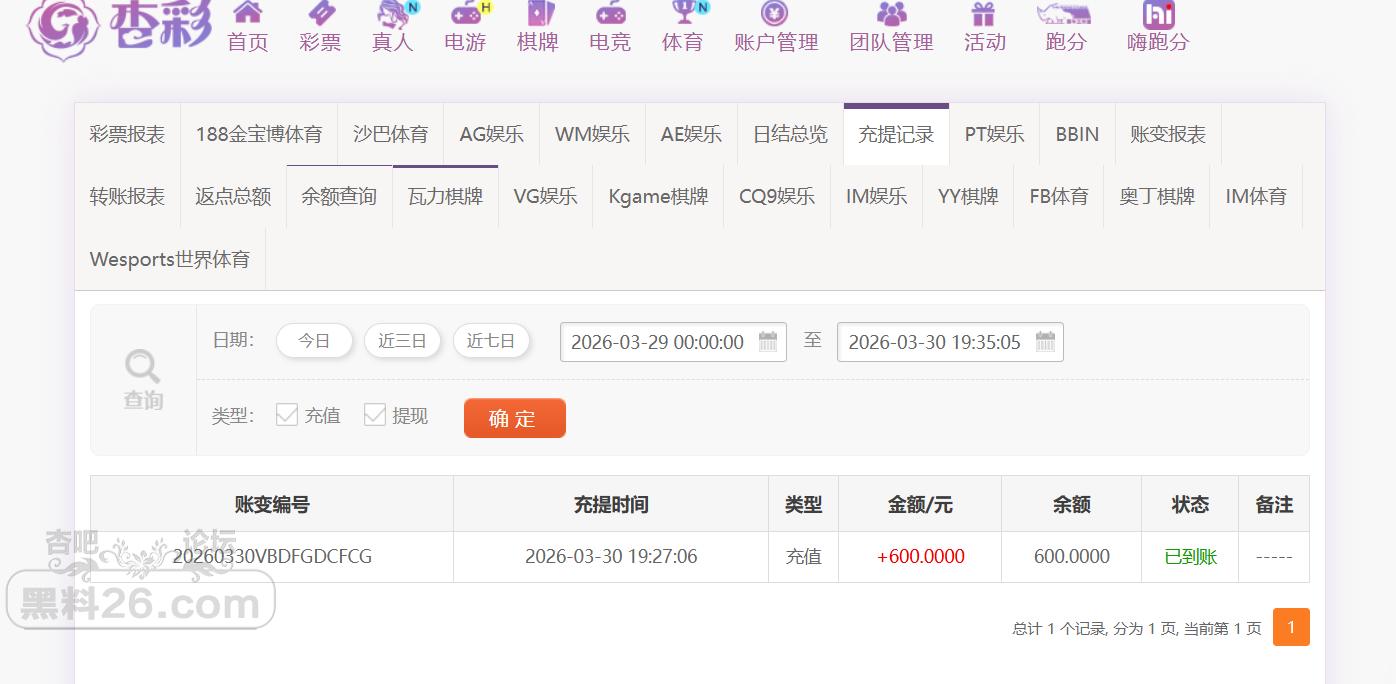
Task: Select the 彩票 lottery icon
Action: [319, 27]
